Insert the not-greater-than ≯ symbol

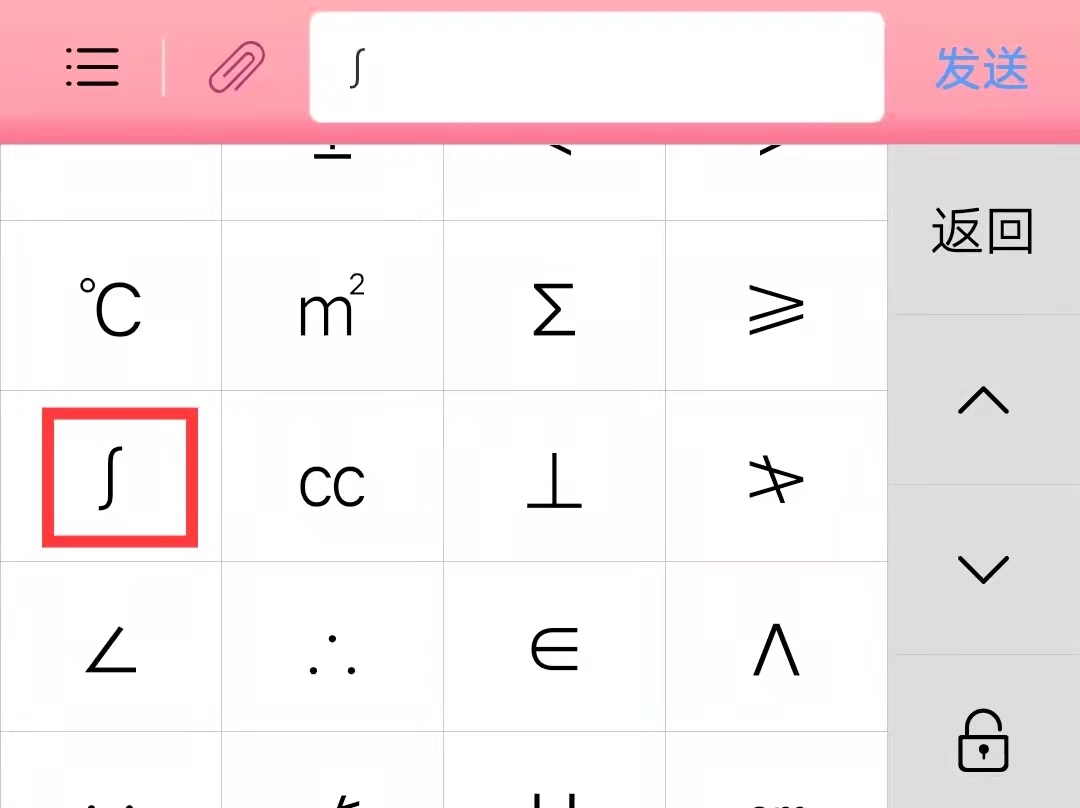click(x=776, y=477)
